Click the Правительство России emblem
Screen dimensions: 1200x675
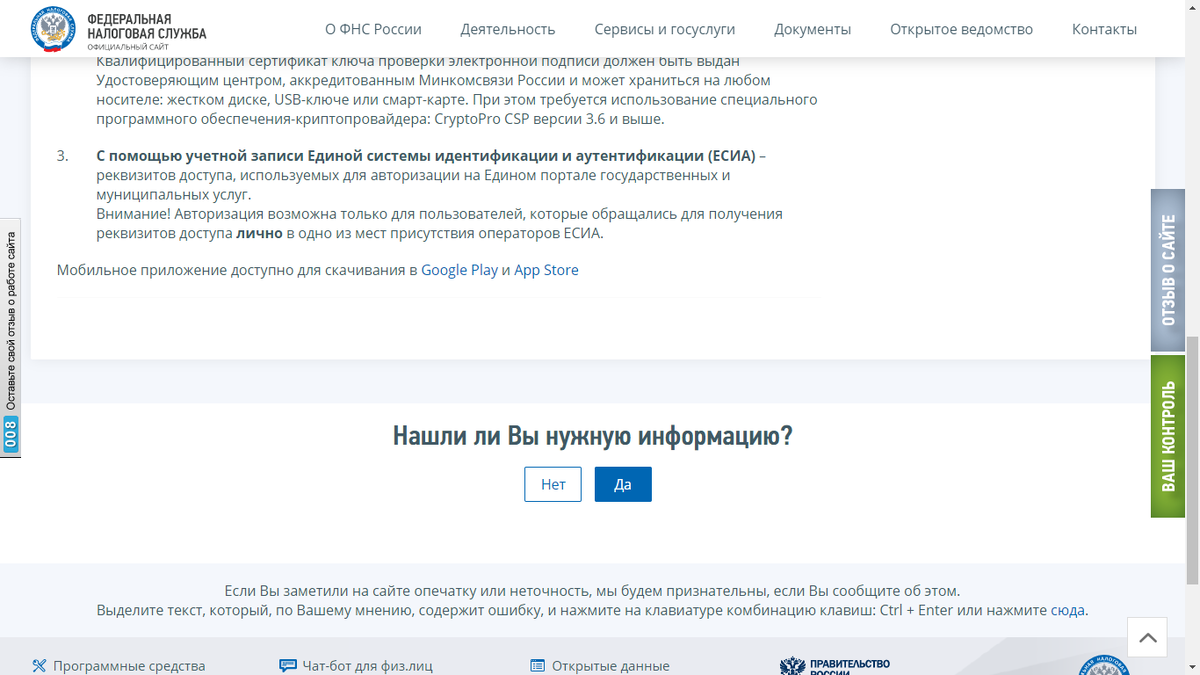(x=793, y=664)
